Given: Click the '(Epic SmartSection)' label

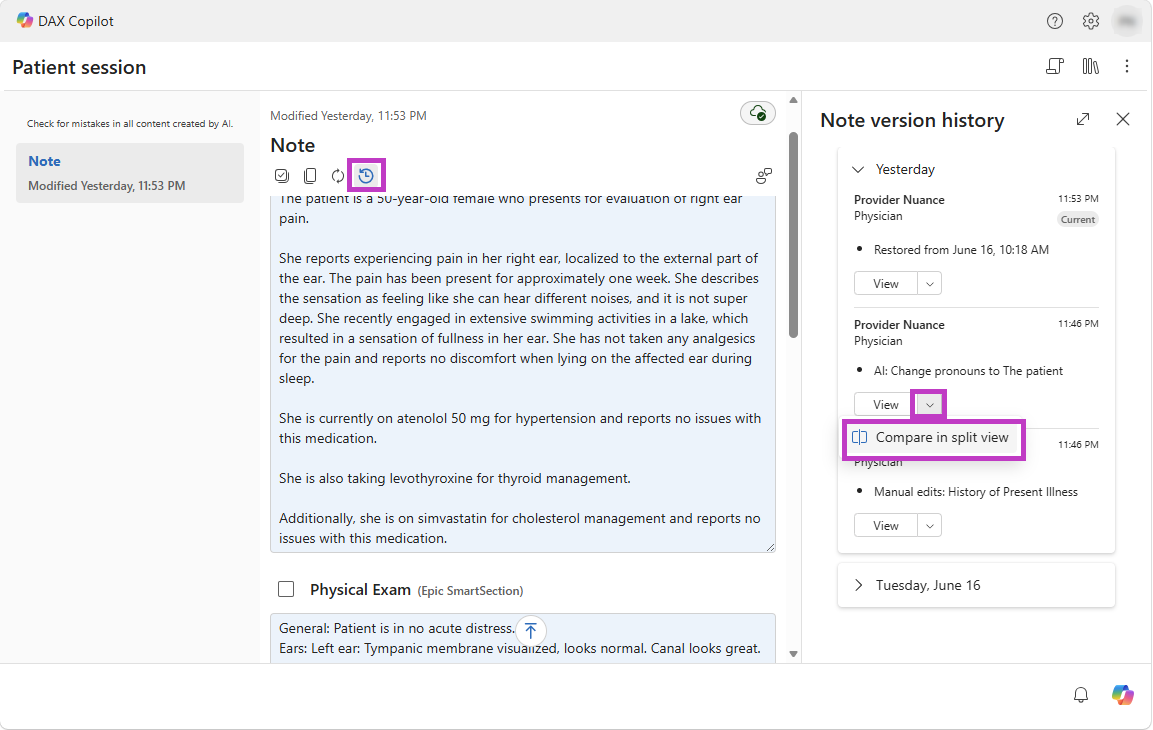Looking at the screenshot, I should (x=470, y=591).
